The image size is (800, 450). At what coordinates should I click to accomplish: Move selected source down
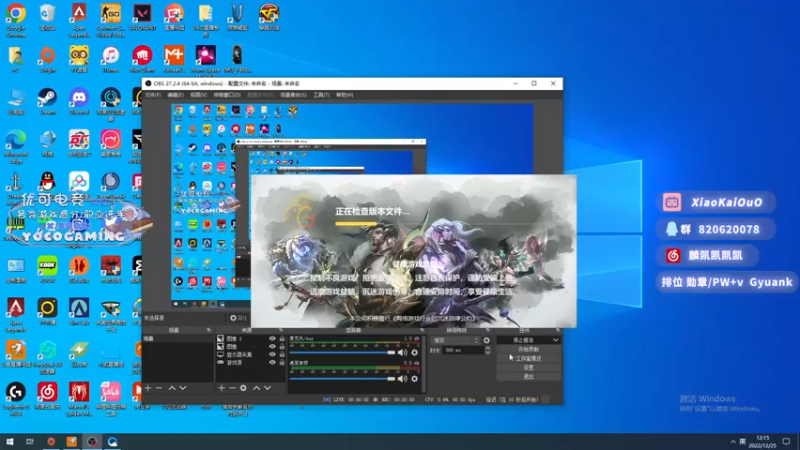267,388
